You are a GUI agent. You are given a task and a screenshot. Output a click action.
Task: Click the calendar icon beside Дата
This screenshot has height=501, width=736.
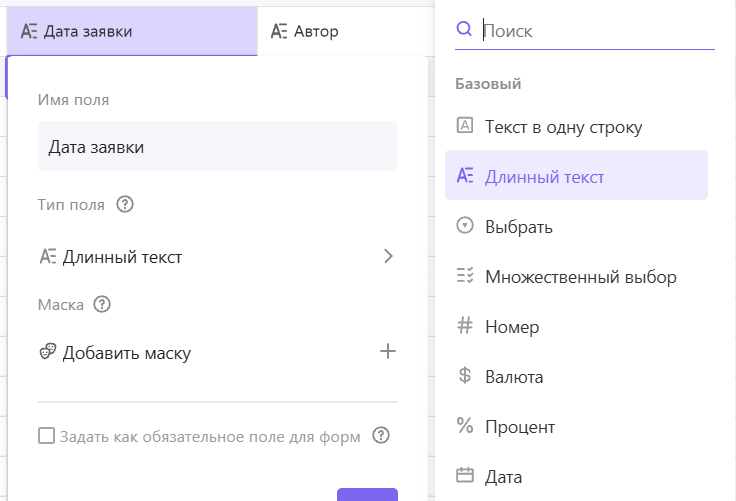coord(465,475)
